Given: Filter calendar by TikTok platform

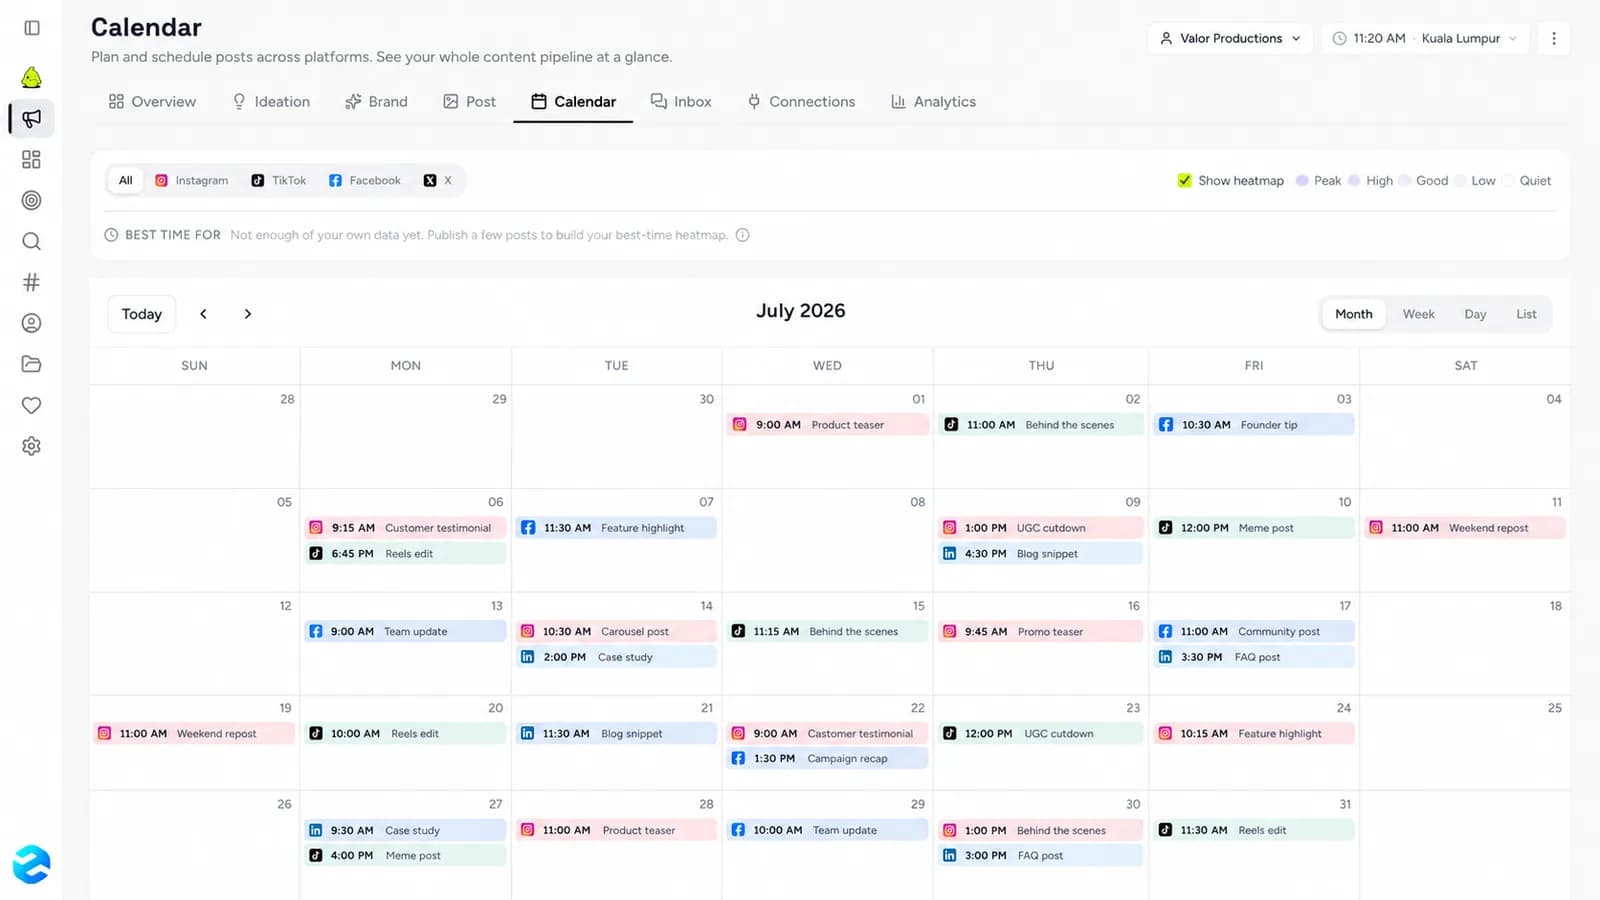Looking at the screenshot, I should click(x=279, y=180).
